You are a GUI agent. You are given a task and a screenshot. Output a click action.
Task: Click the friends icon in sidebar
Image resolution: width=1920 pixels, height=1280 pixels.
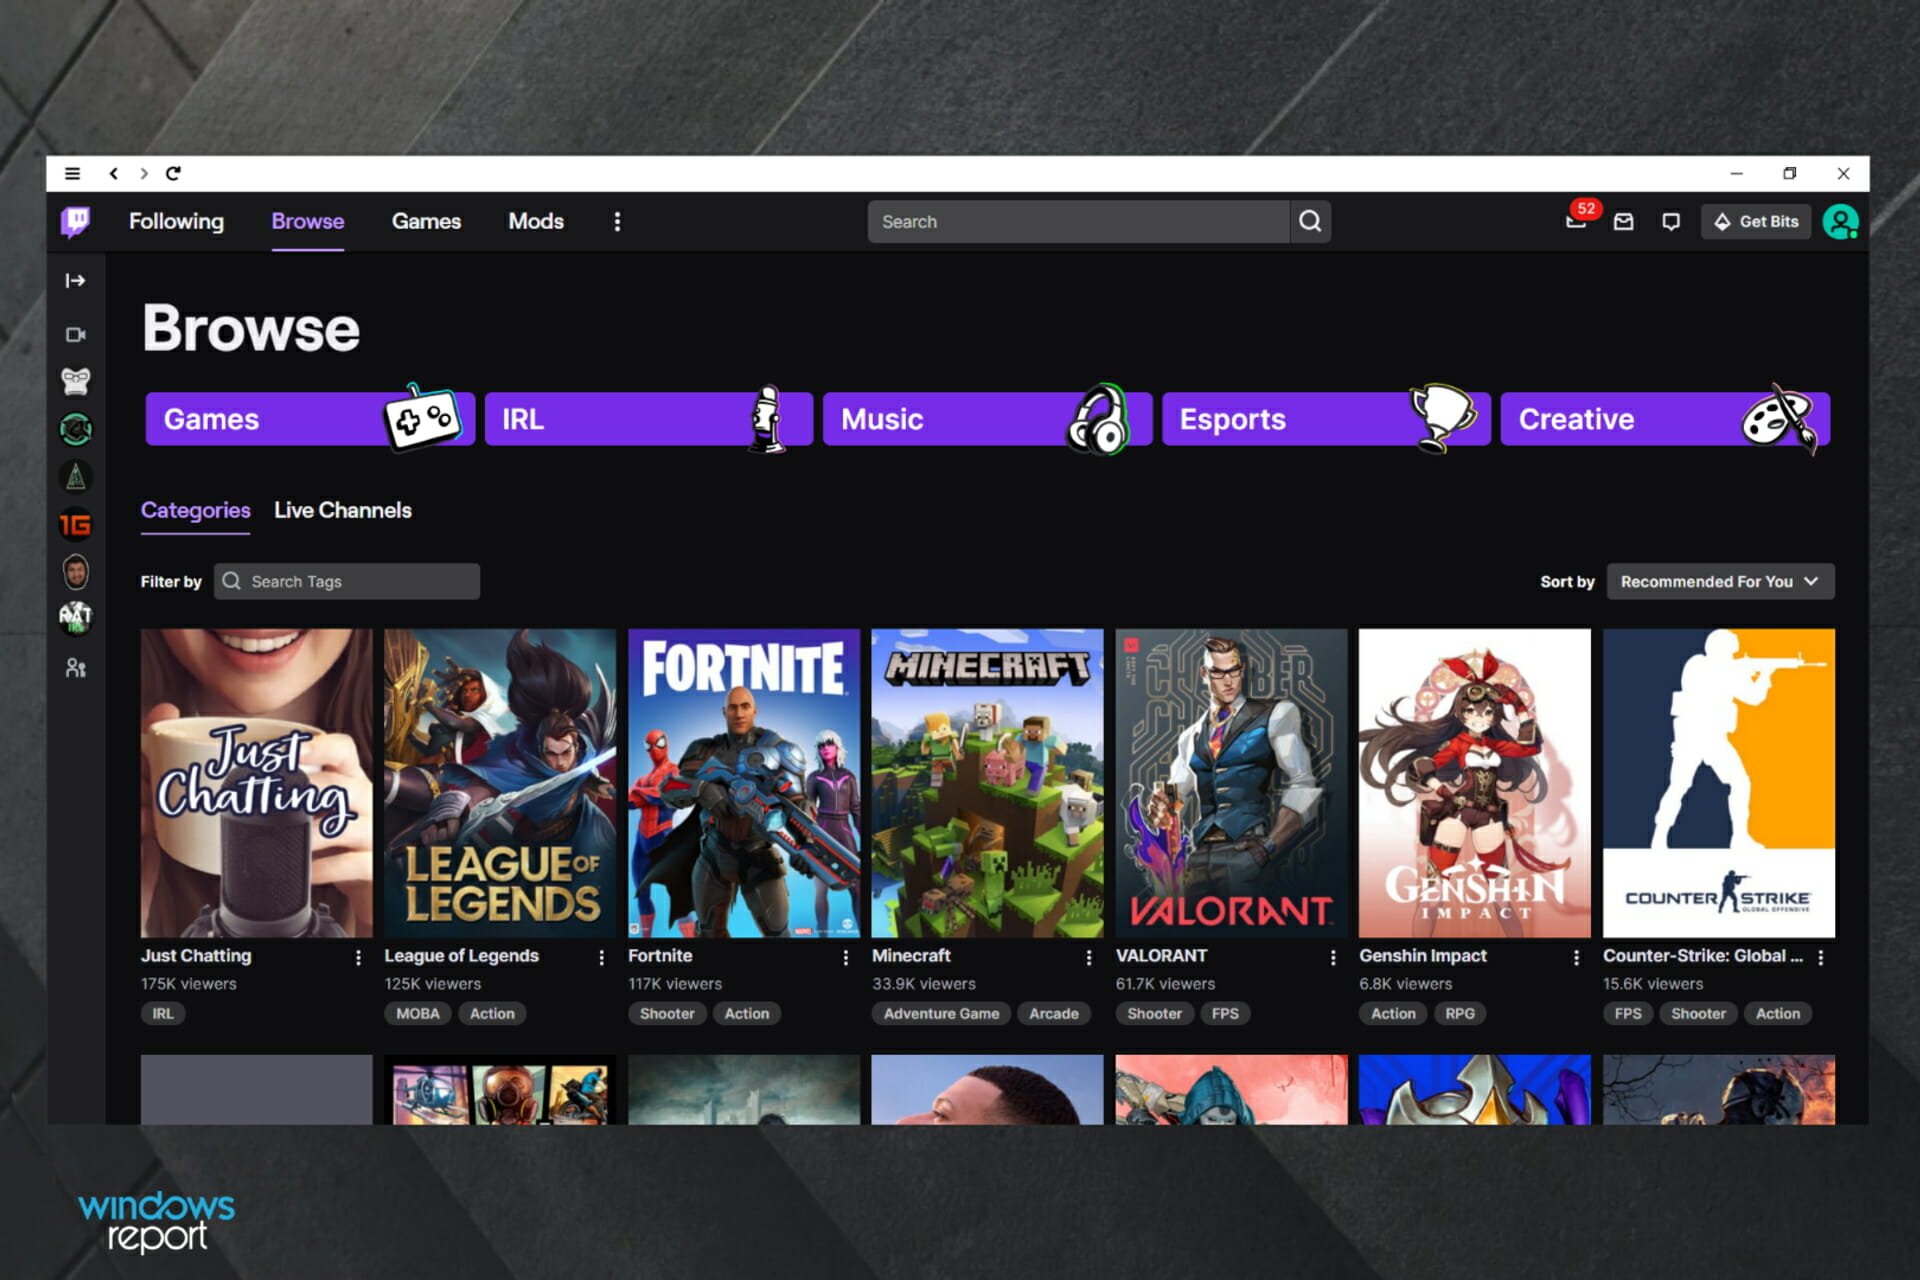(75, 668)
